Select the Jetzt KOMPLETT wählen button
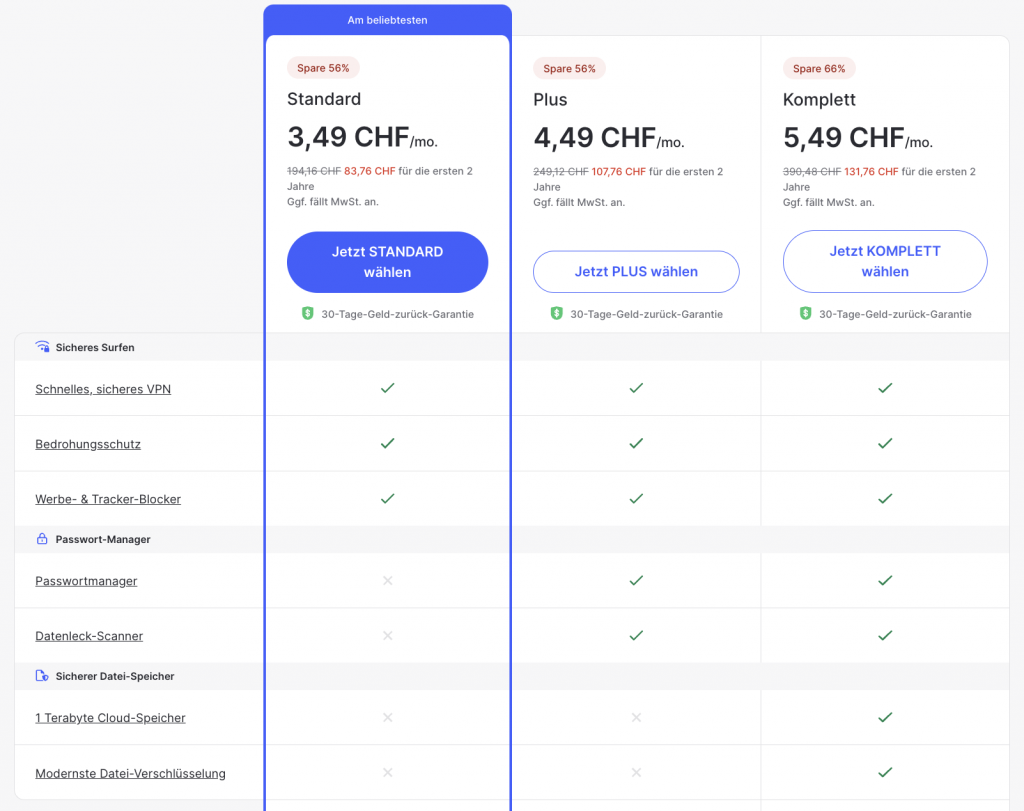Image resolution: width=1024 pixels, height=811 pixels. click(x=884, y=261)
